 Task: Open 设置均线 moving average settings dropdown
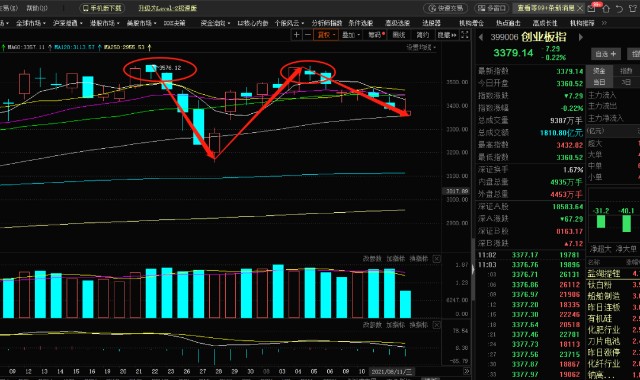(420, 47)
